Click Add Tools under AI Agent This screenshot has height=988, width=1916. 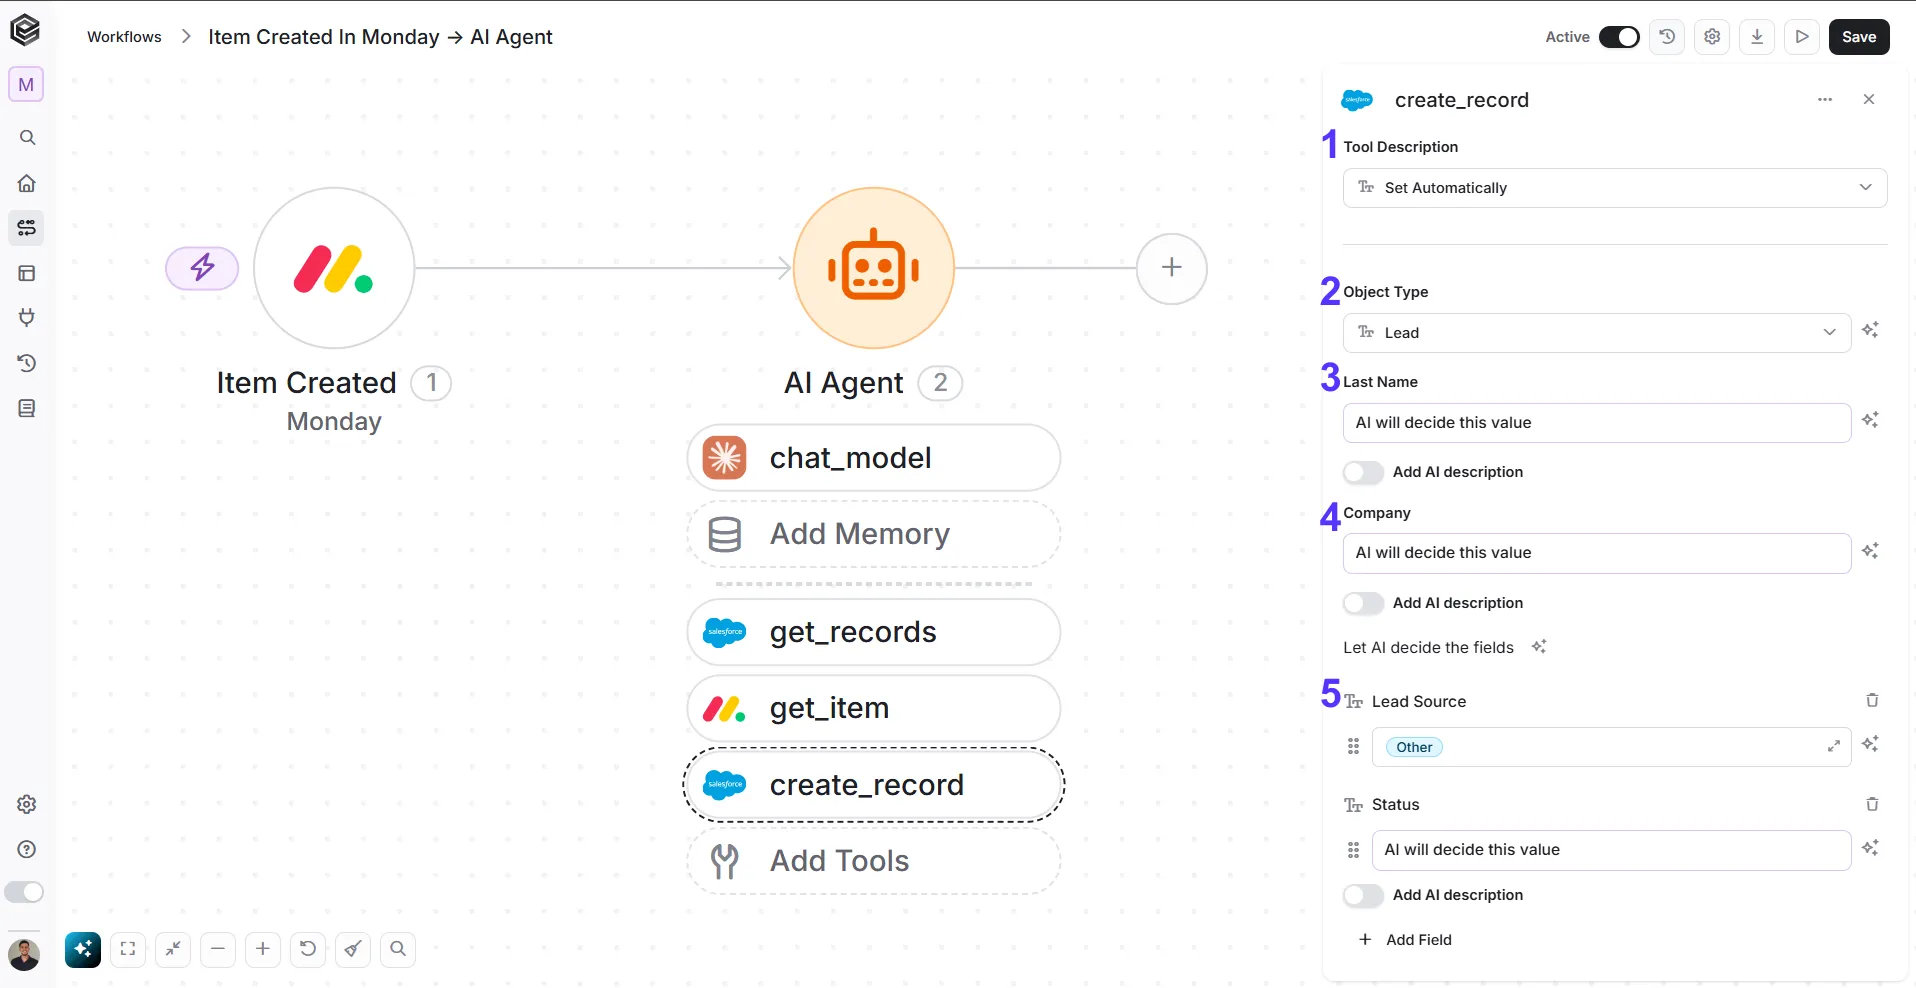[874, 861]
